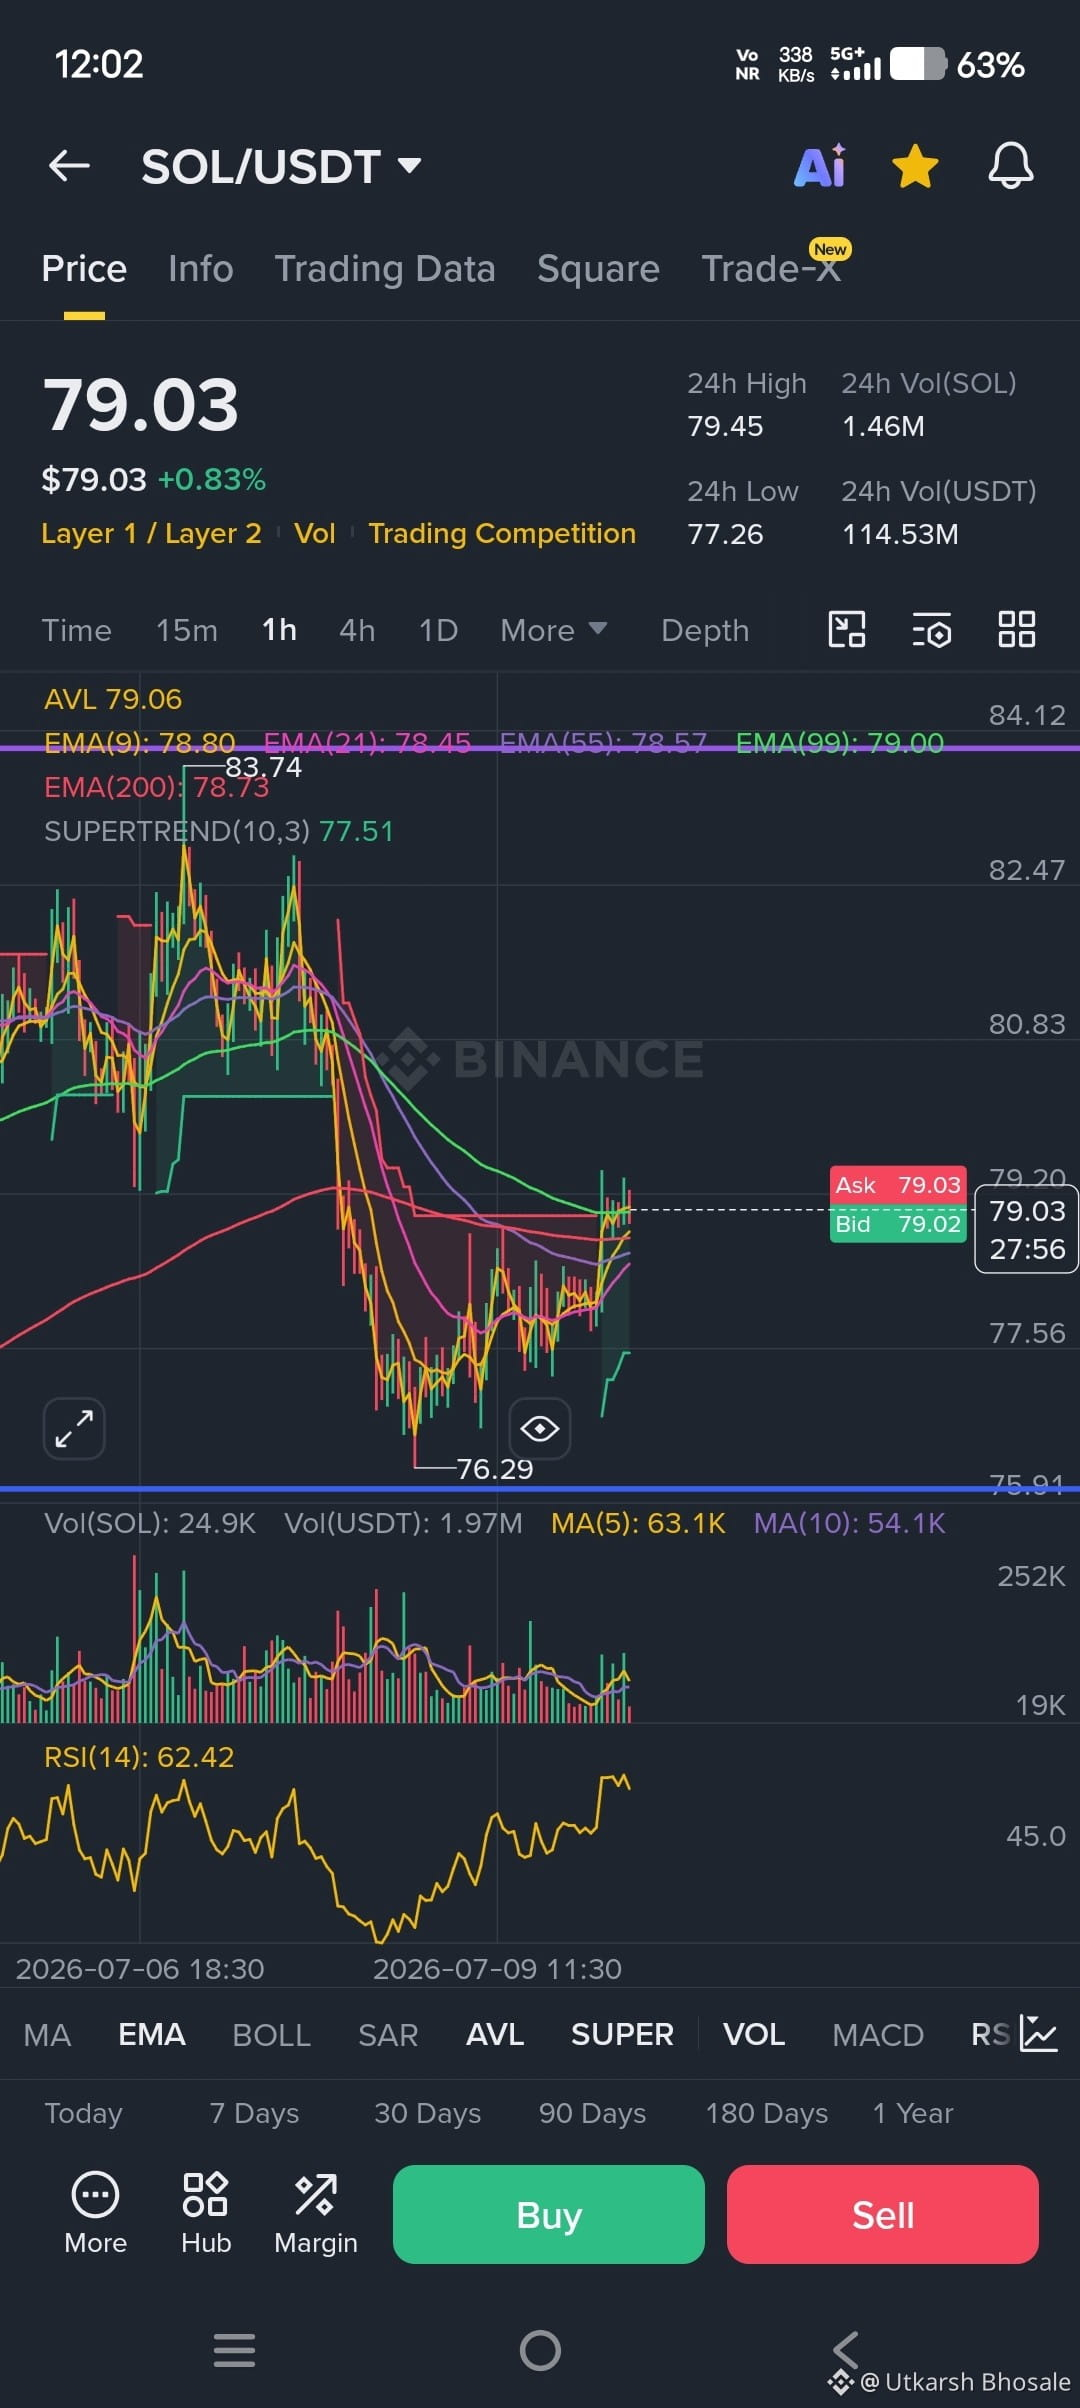Screen dimensions: 1080x2408
Task: Select the 1D chart interval
Action: tap(438, 631)
